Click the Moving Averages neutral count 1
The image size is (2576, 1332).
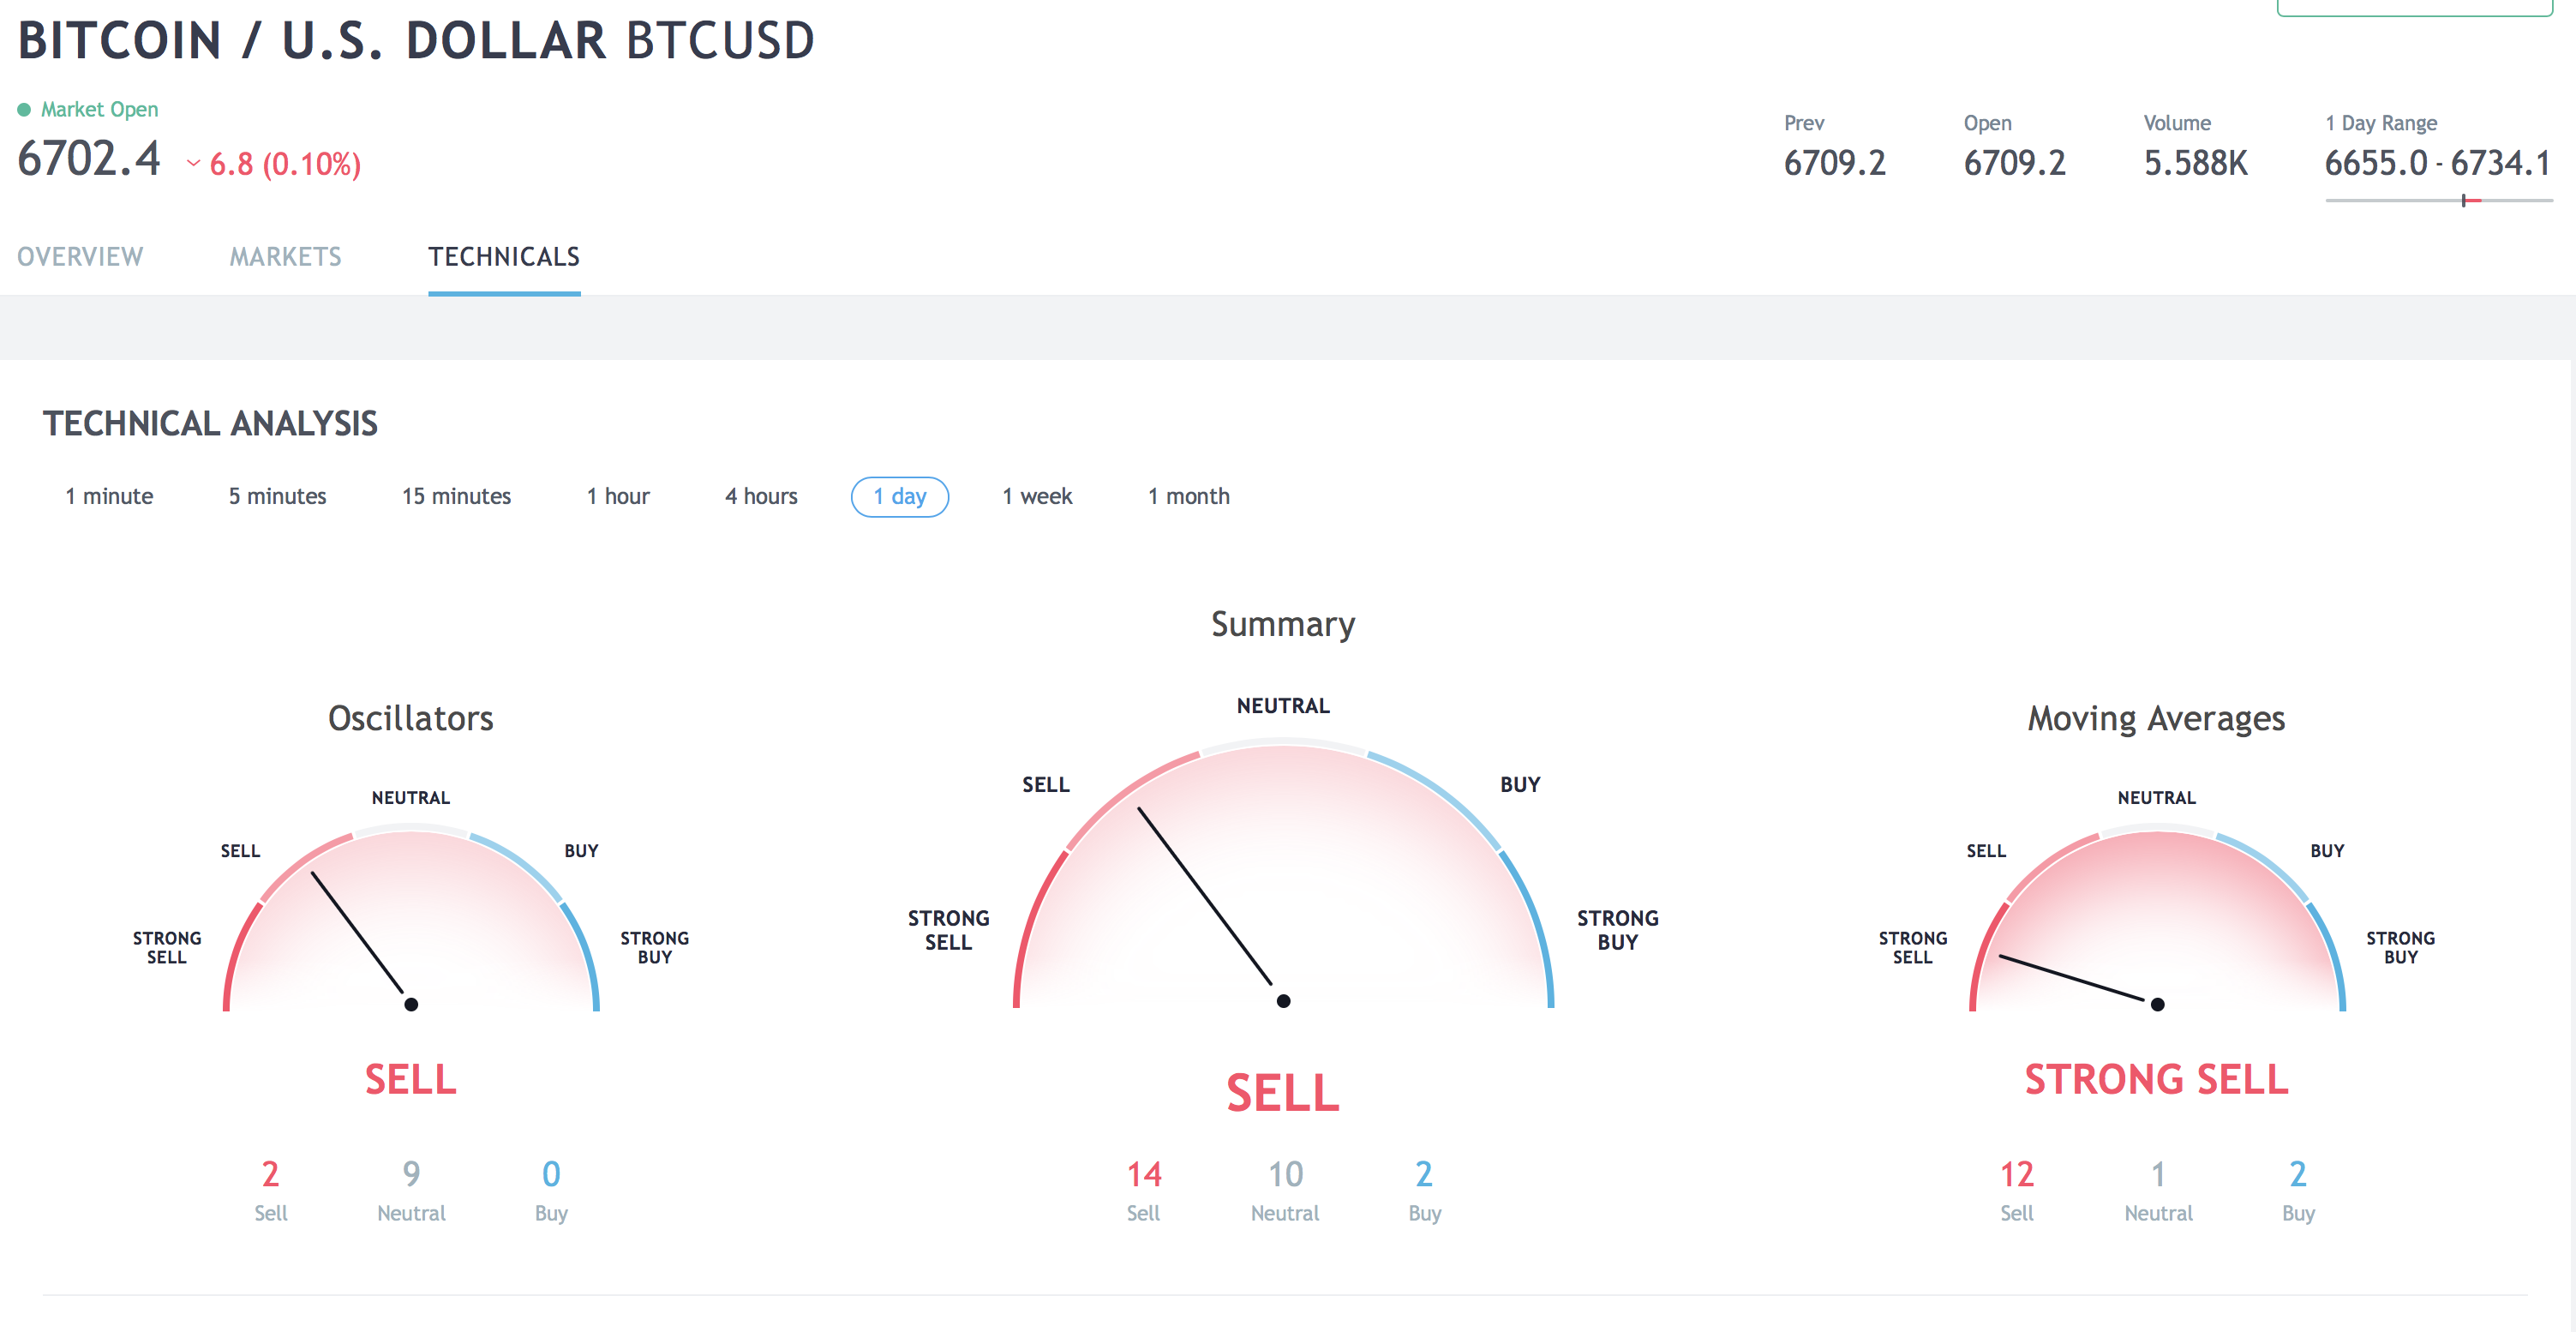(2158, 1174)
